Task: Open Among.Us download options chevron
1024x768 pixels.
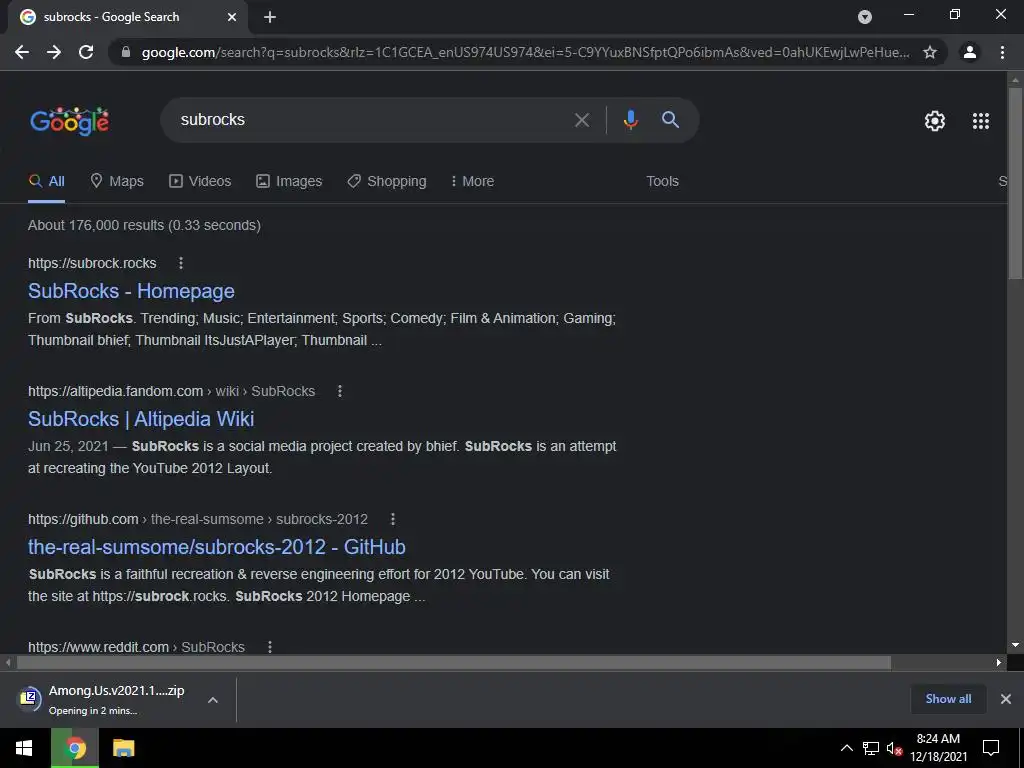Action: (x=212, y=700)
